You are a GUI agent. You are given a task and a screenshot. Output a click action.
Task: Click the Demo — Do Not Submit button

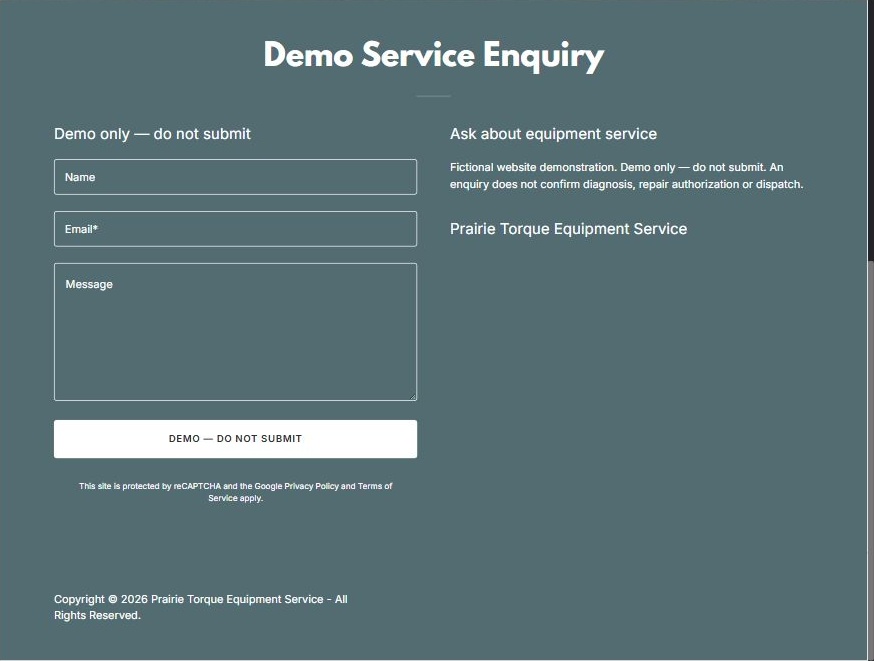click(235, 439)
